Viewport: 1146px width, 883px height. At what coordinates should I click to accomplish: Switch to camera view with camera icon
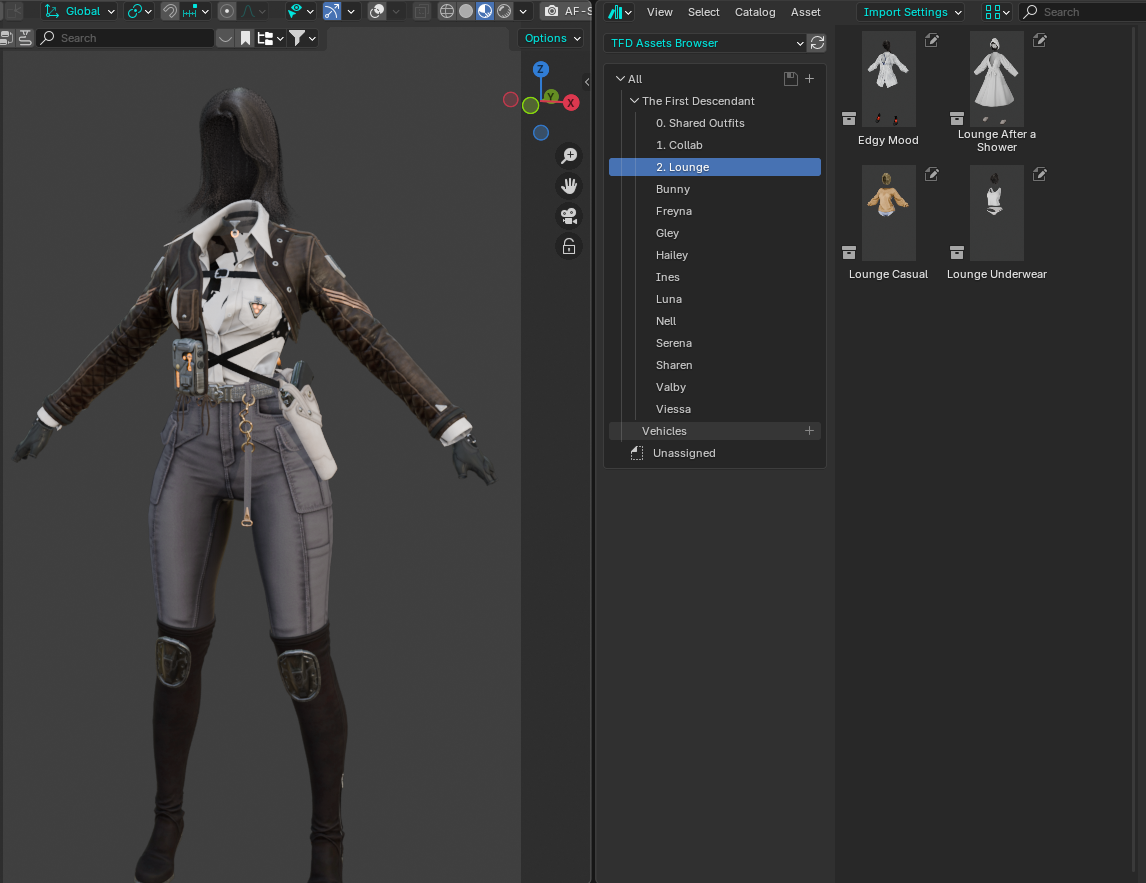(x=569, y=216)
